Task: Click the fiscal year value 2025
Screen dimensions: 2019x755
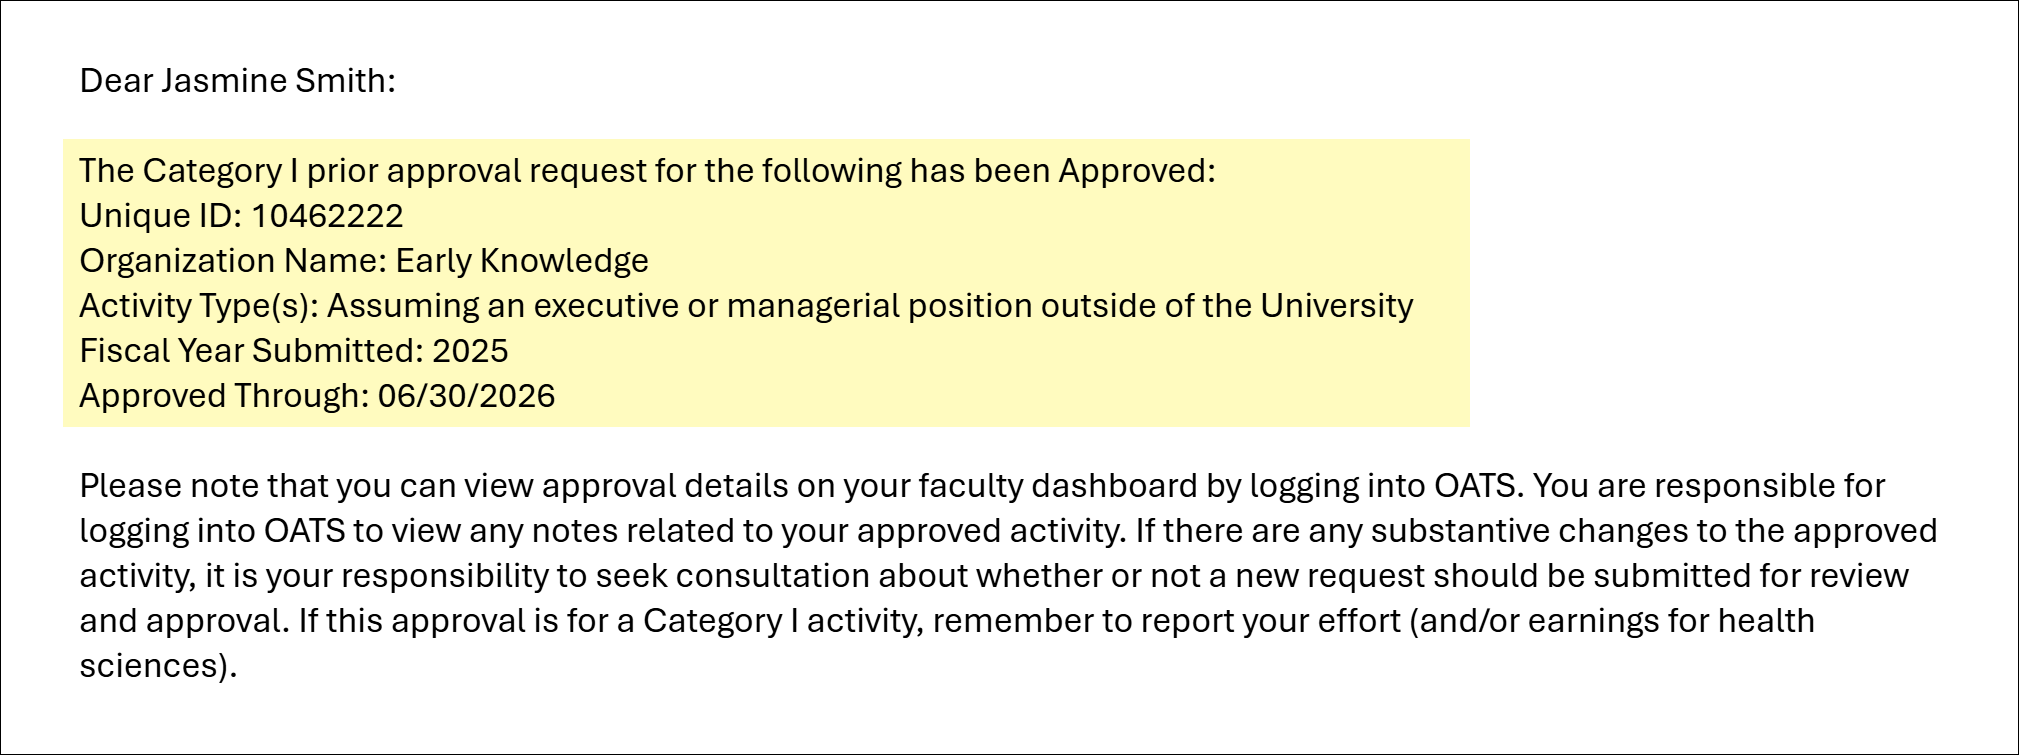Action: click(470, 351)
